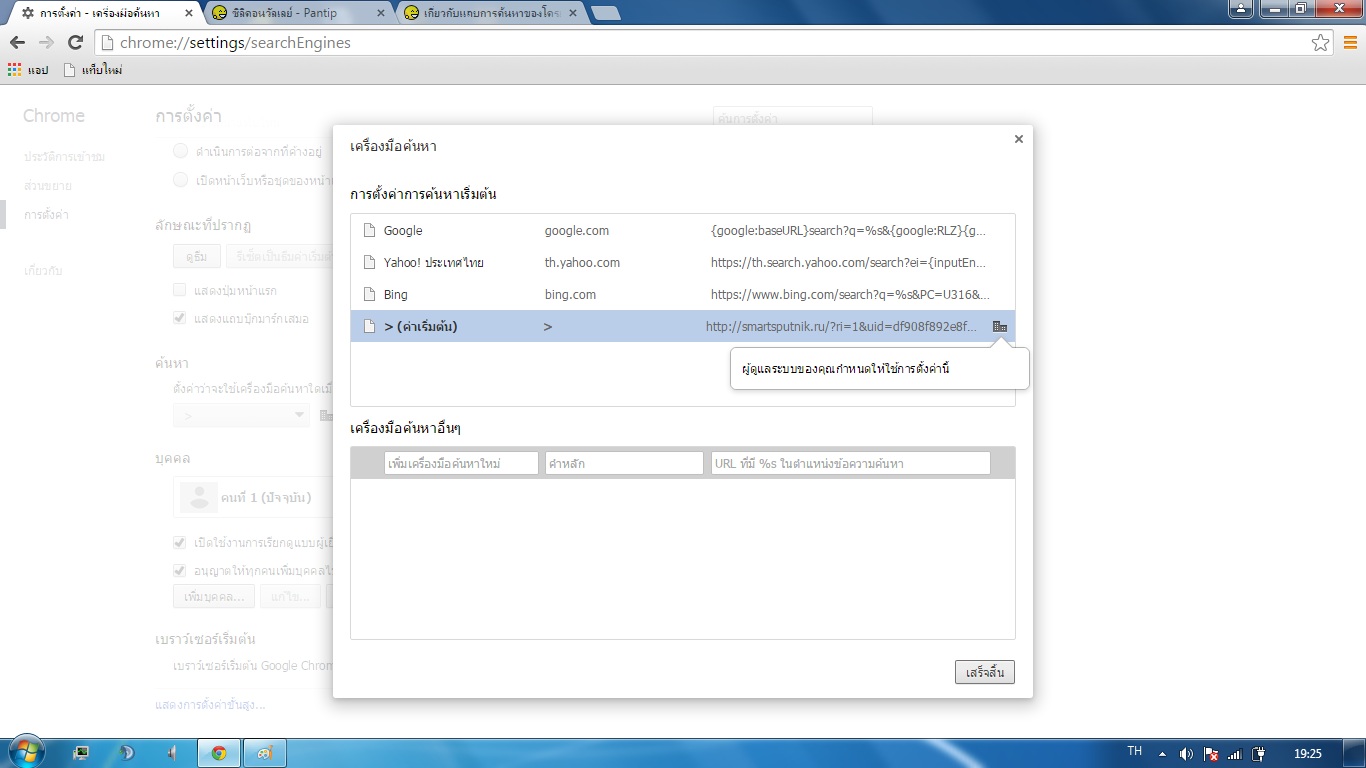This screenshot has height=768, width=1366.
Task: Go back using the browser Back arrow
Action: pos(17,43)
